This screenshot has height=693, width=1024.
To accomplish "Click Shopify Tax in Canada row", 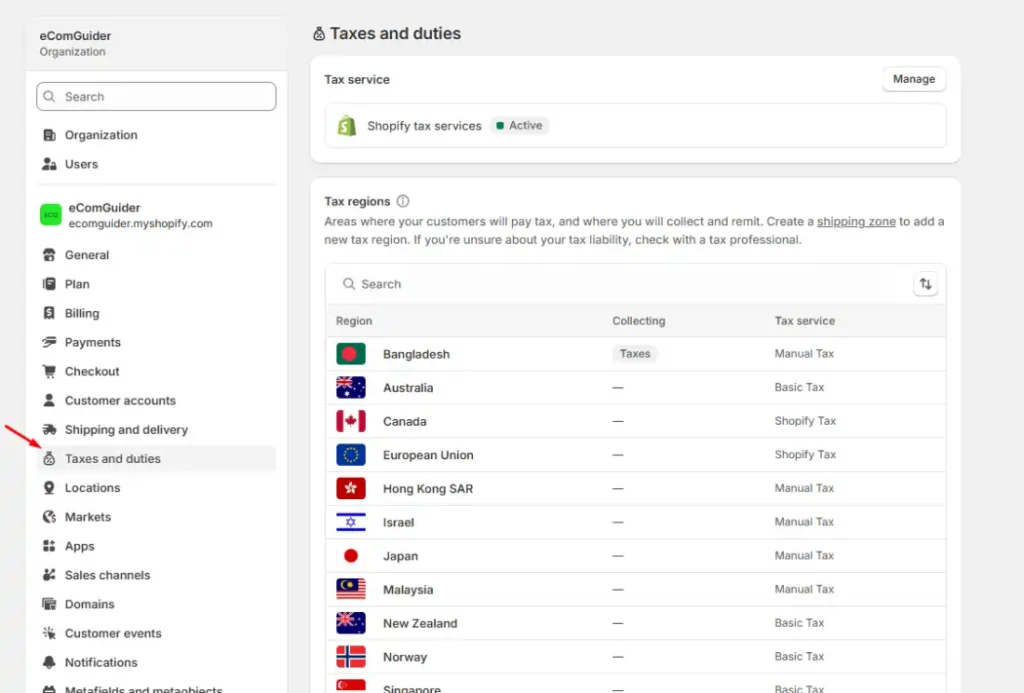I will [805, 421].
